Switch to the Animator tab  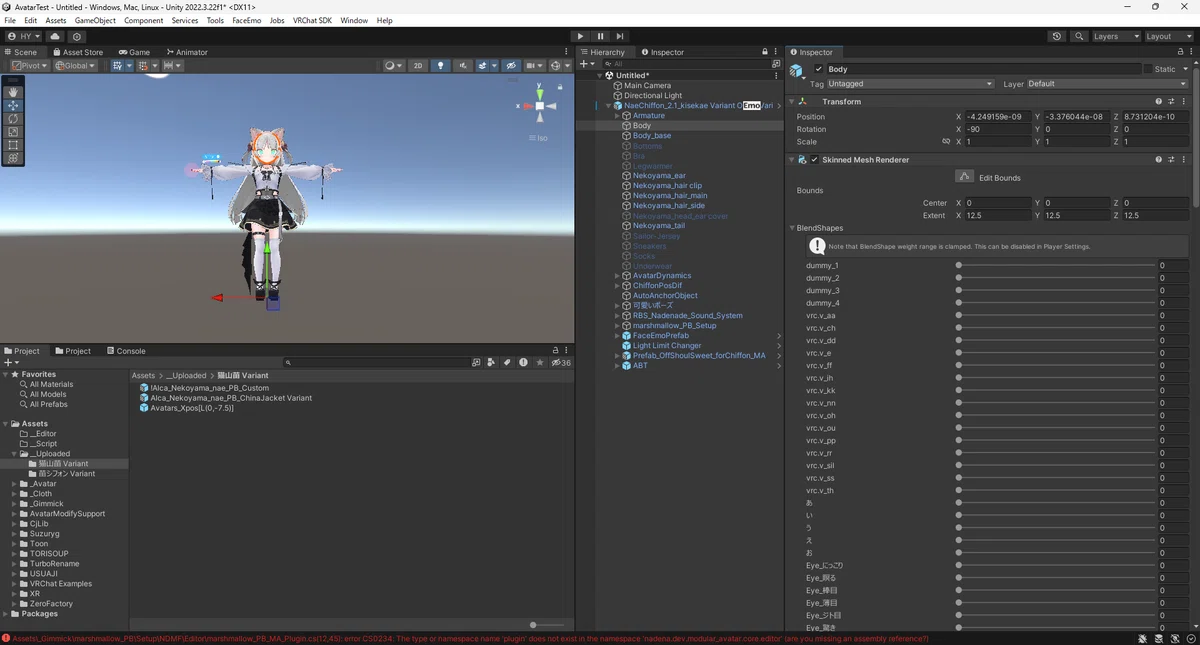187,52
